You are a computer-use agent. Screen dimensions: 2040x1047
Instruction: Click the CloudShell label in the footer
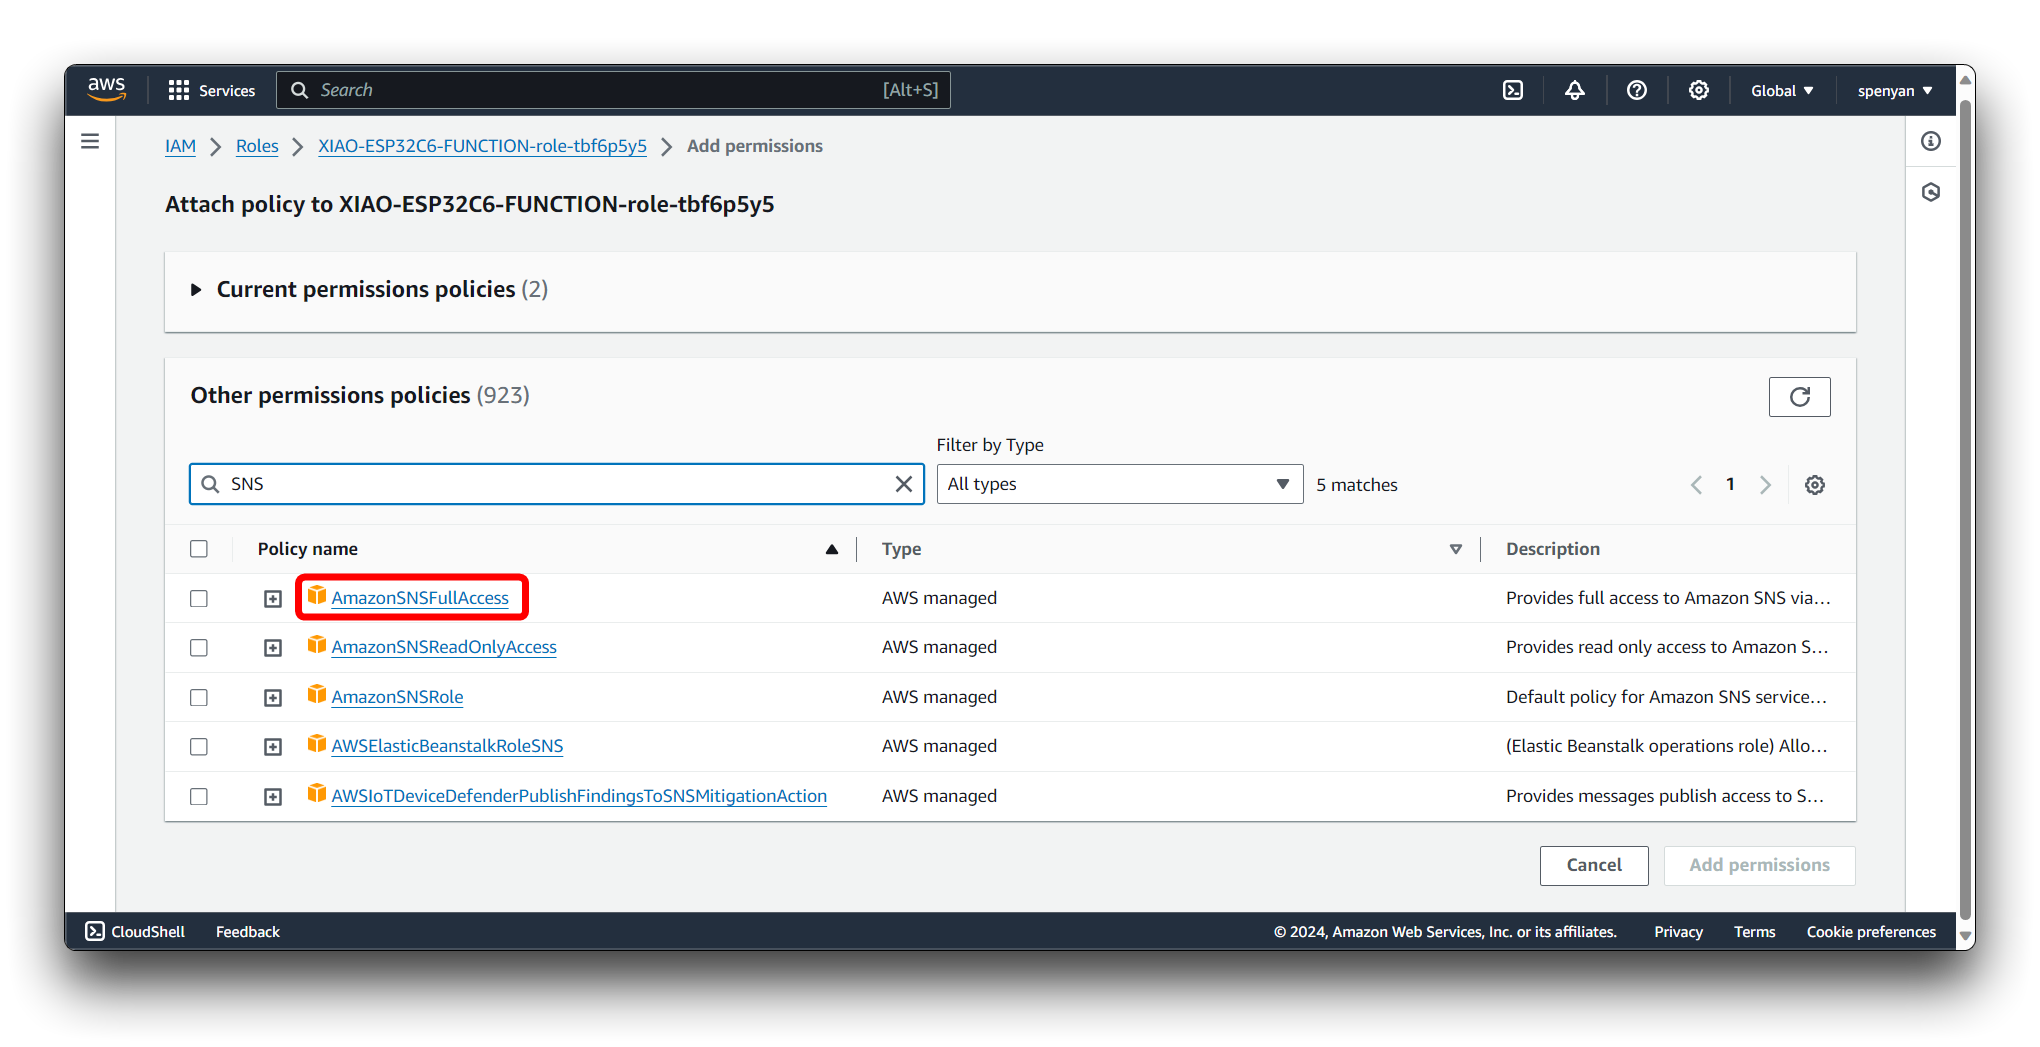[x=148, y=931]
